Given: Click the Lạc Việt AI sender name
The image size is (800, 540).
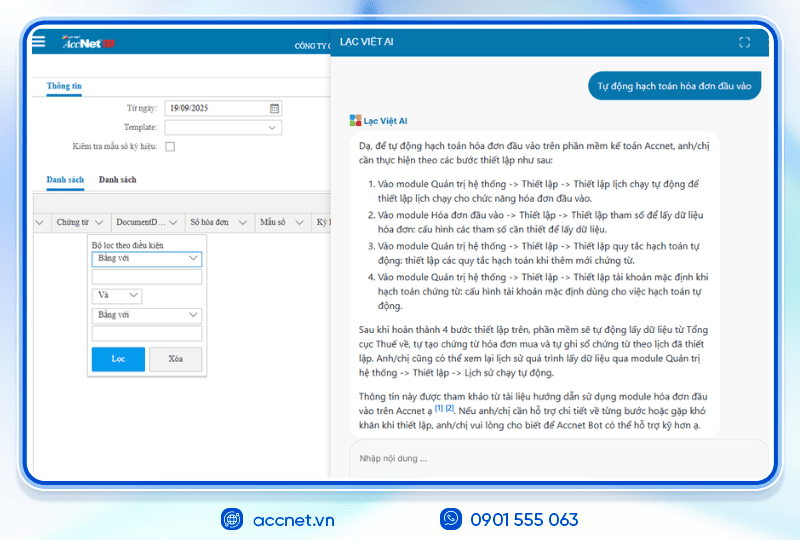Looking at the screenshot, I should (385, 121).
